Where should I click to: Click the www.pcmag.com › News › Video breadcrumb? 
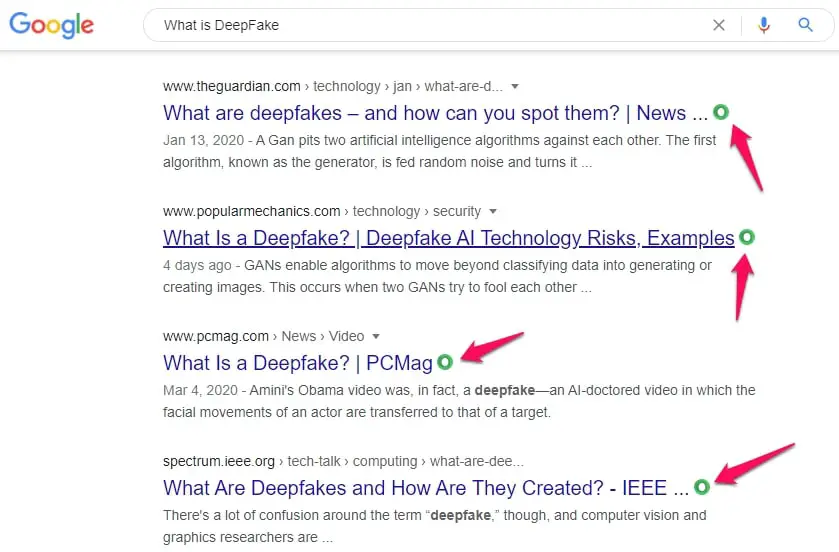pyautogui.click(x=264, y=336)
